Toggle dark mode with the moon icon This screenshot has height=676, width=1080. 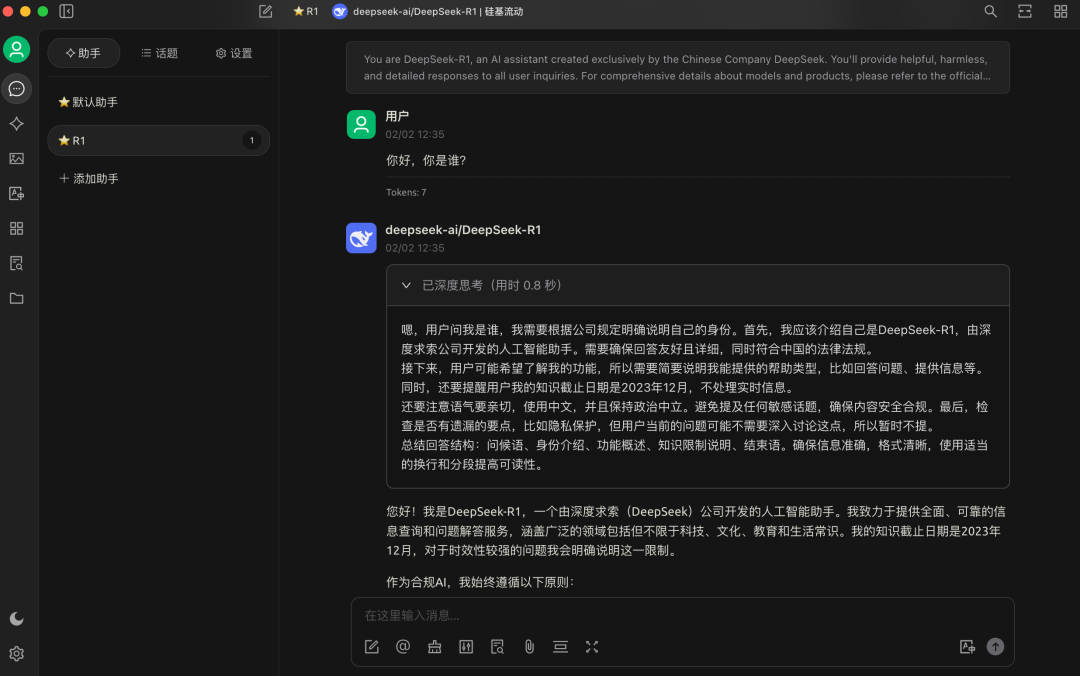tap(17, 619)
